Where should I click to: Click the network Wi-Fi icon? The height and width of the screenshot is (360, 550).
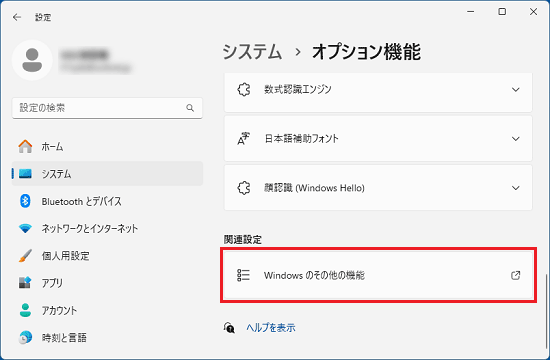pos(25,228)
